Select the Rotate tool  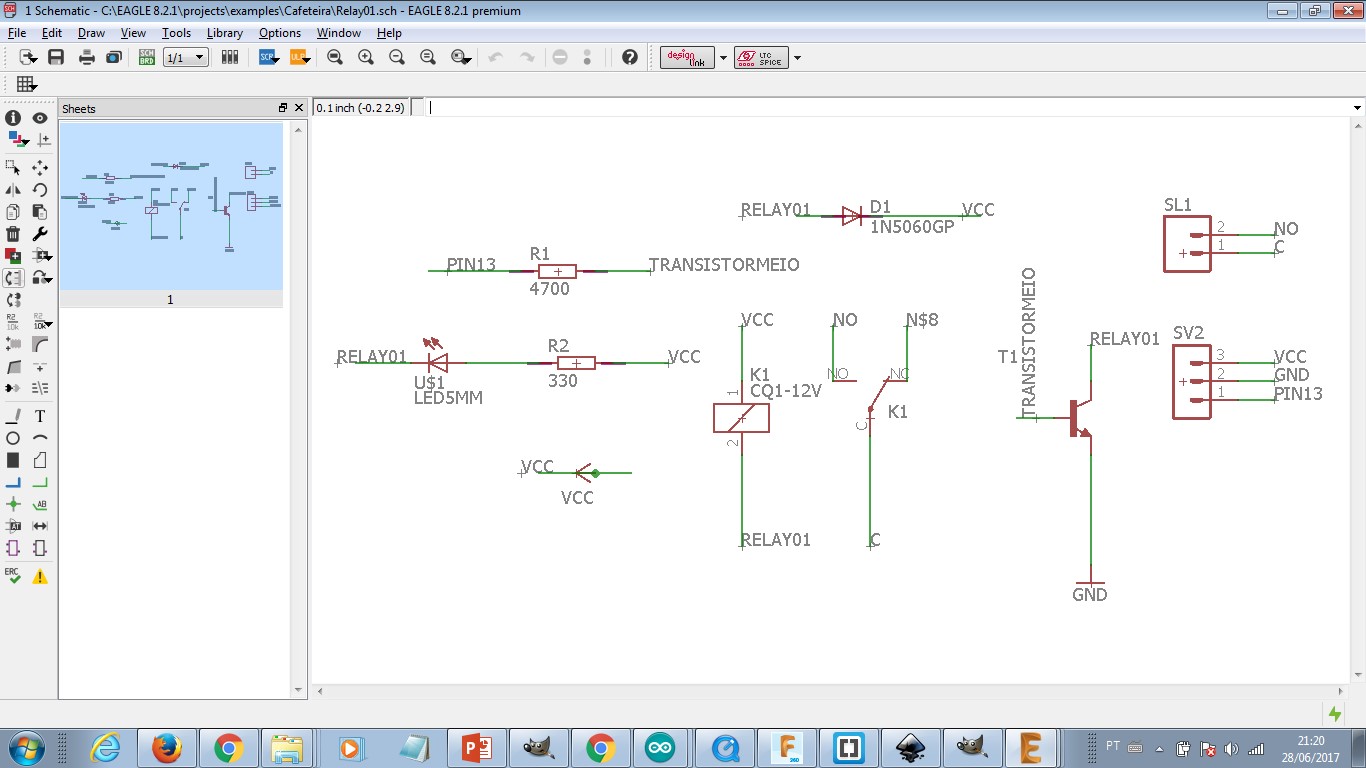coord(40,189)
